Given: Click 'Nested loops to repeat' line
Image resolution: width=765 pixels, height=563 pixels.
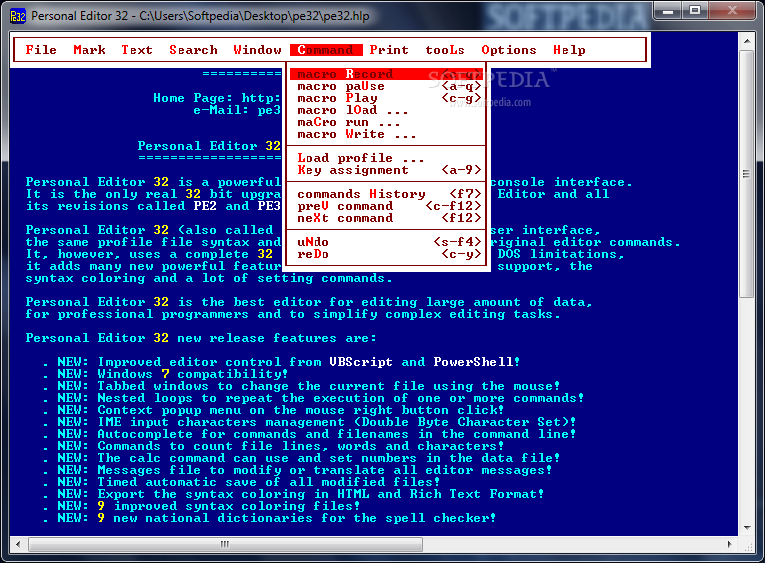Looking at the screenshot, I should click(x=340, y=398).
